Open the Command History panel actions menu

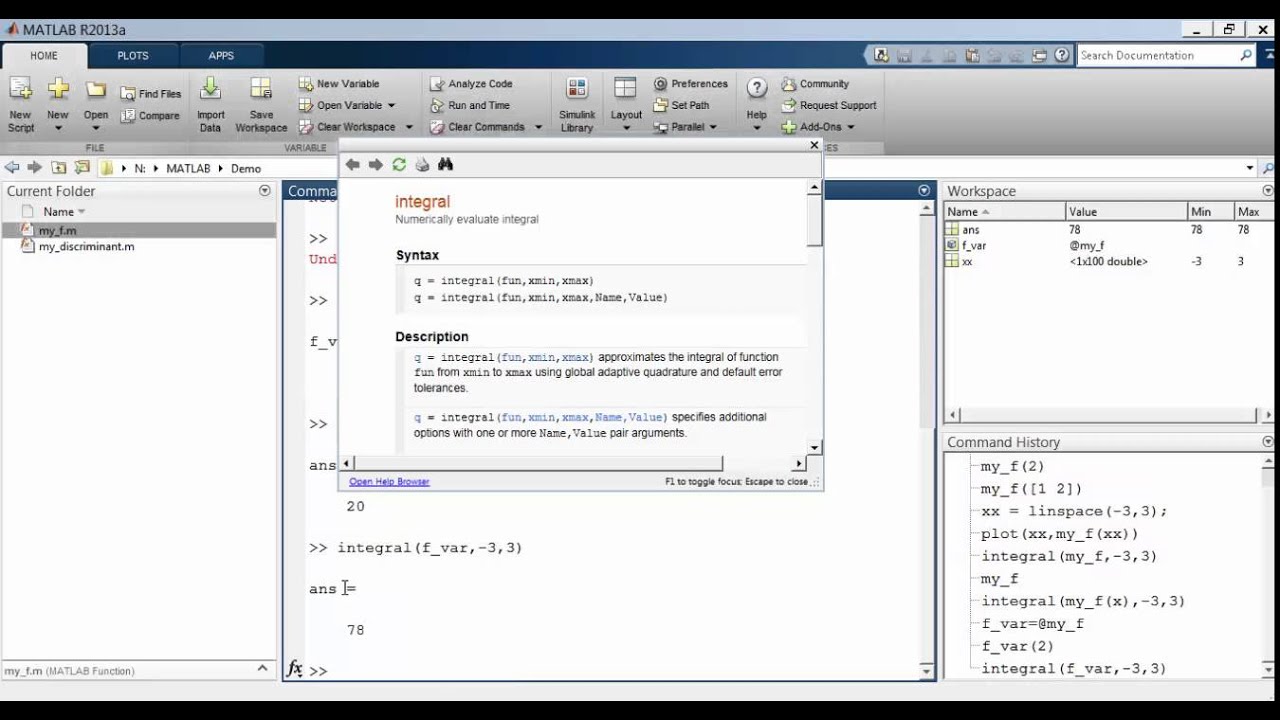point(1268,442)
